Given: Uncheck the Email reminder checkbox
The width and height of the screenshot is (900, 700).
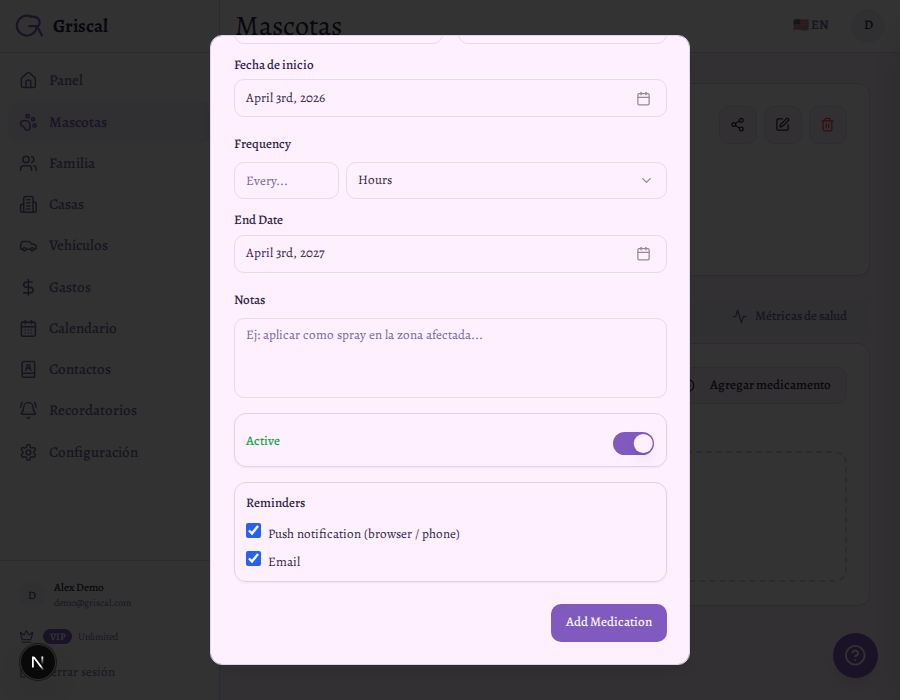Looking at the screenshot, I should pyautogui.click(x=254, y=559).
